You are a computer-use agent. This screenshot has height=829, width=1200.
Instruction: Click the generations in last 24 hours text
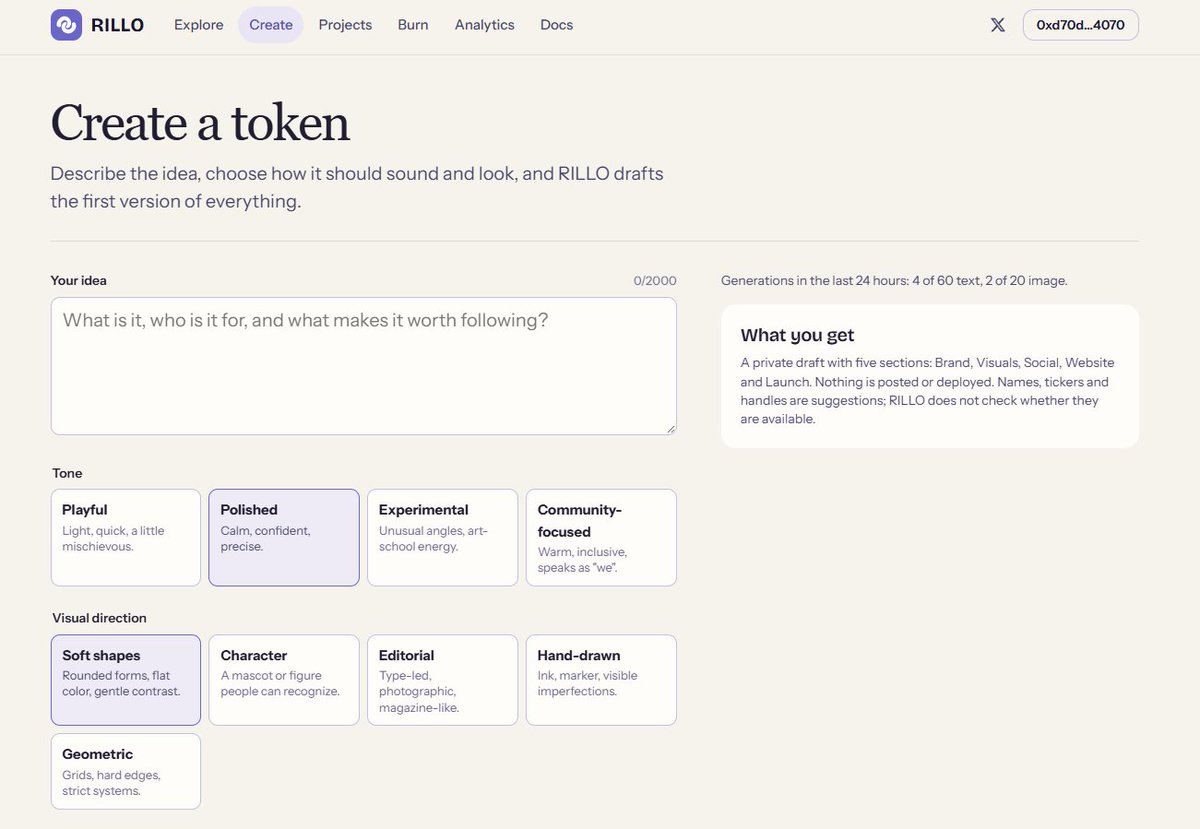(894, 281)
